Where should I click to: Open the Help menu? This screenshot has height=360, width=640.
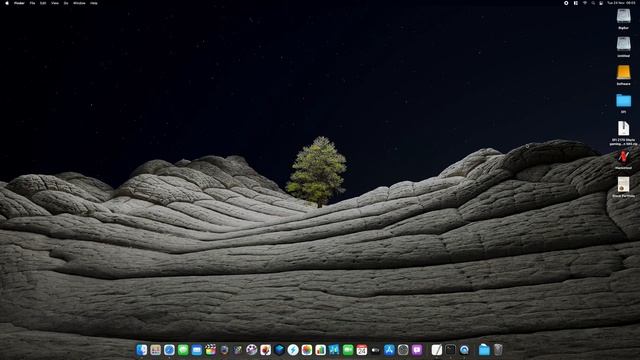[x=93, y=3]
